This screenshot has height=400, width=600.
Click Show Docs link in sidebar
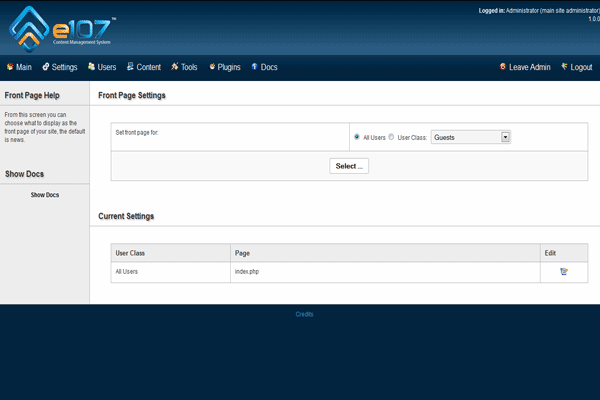[45, 194]
